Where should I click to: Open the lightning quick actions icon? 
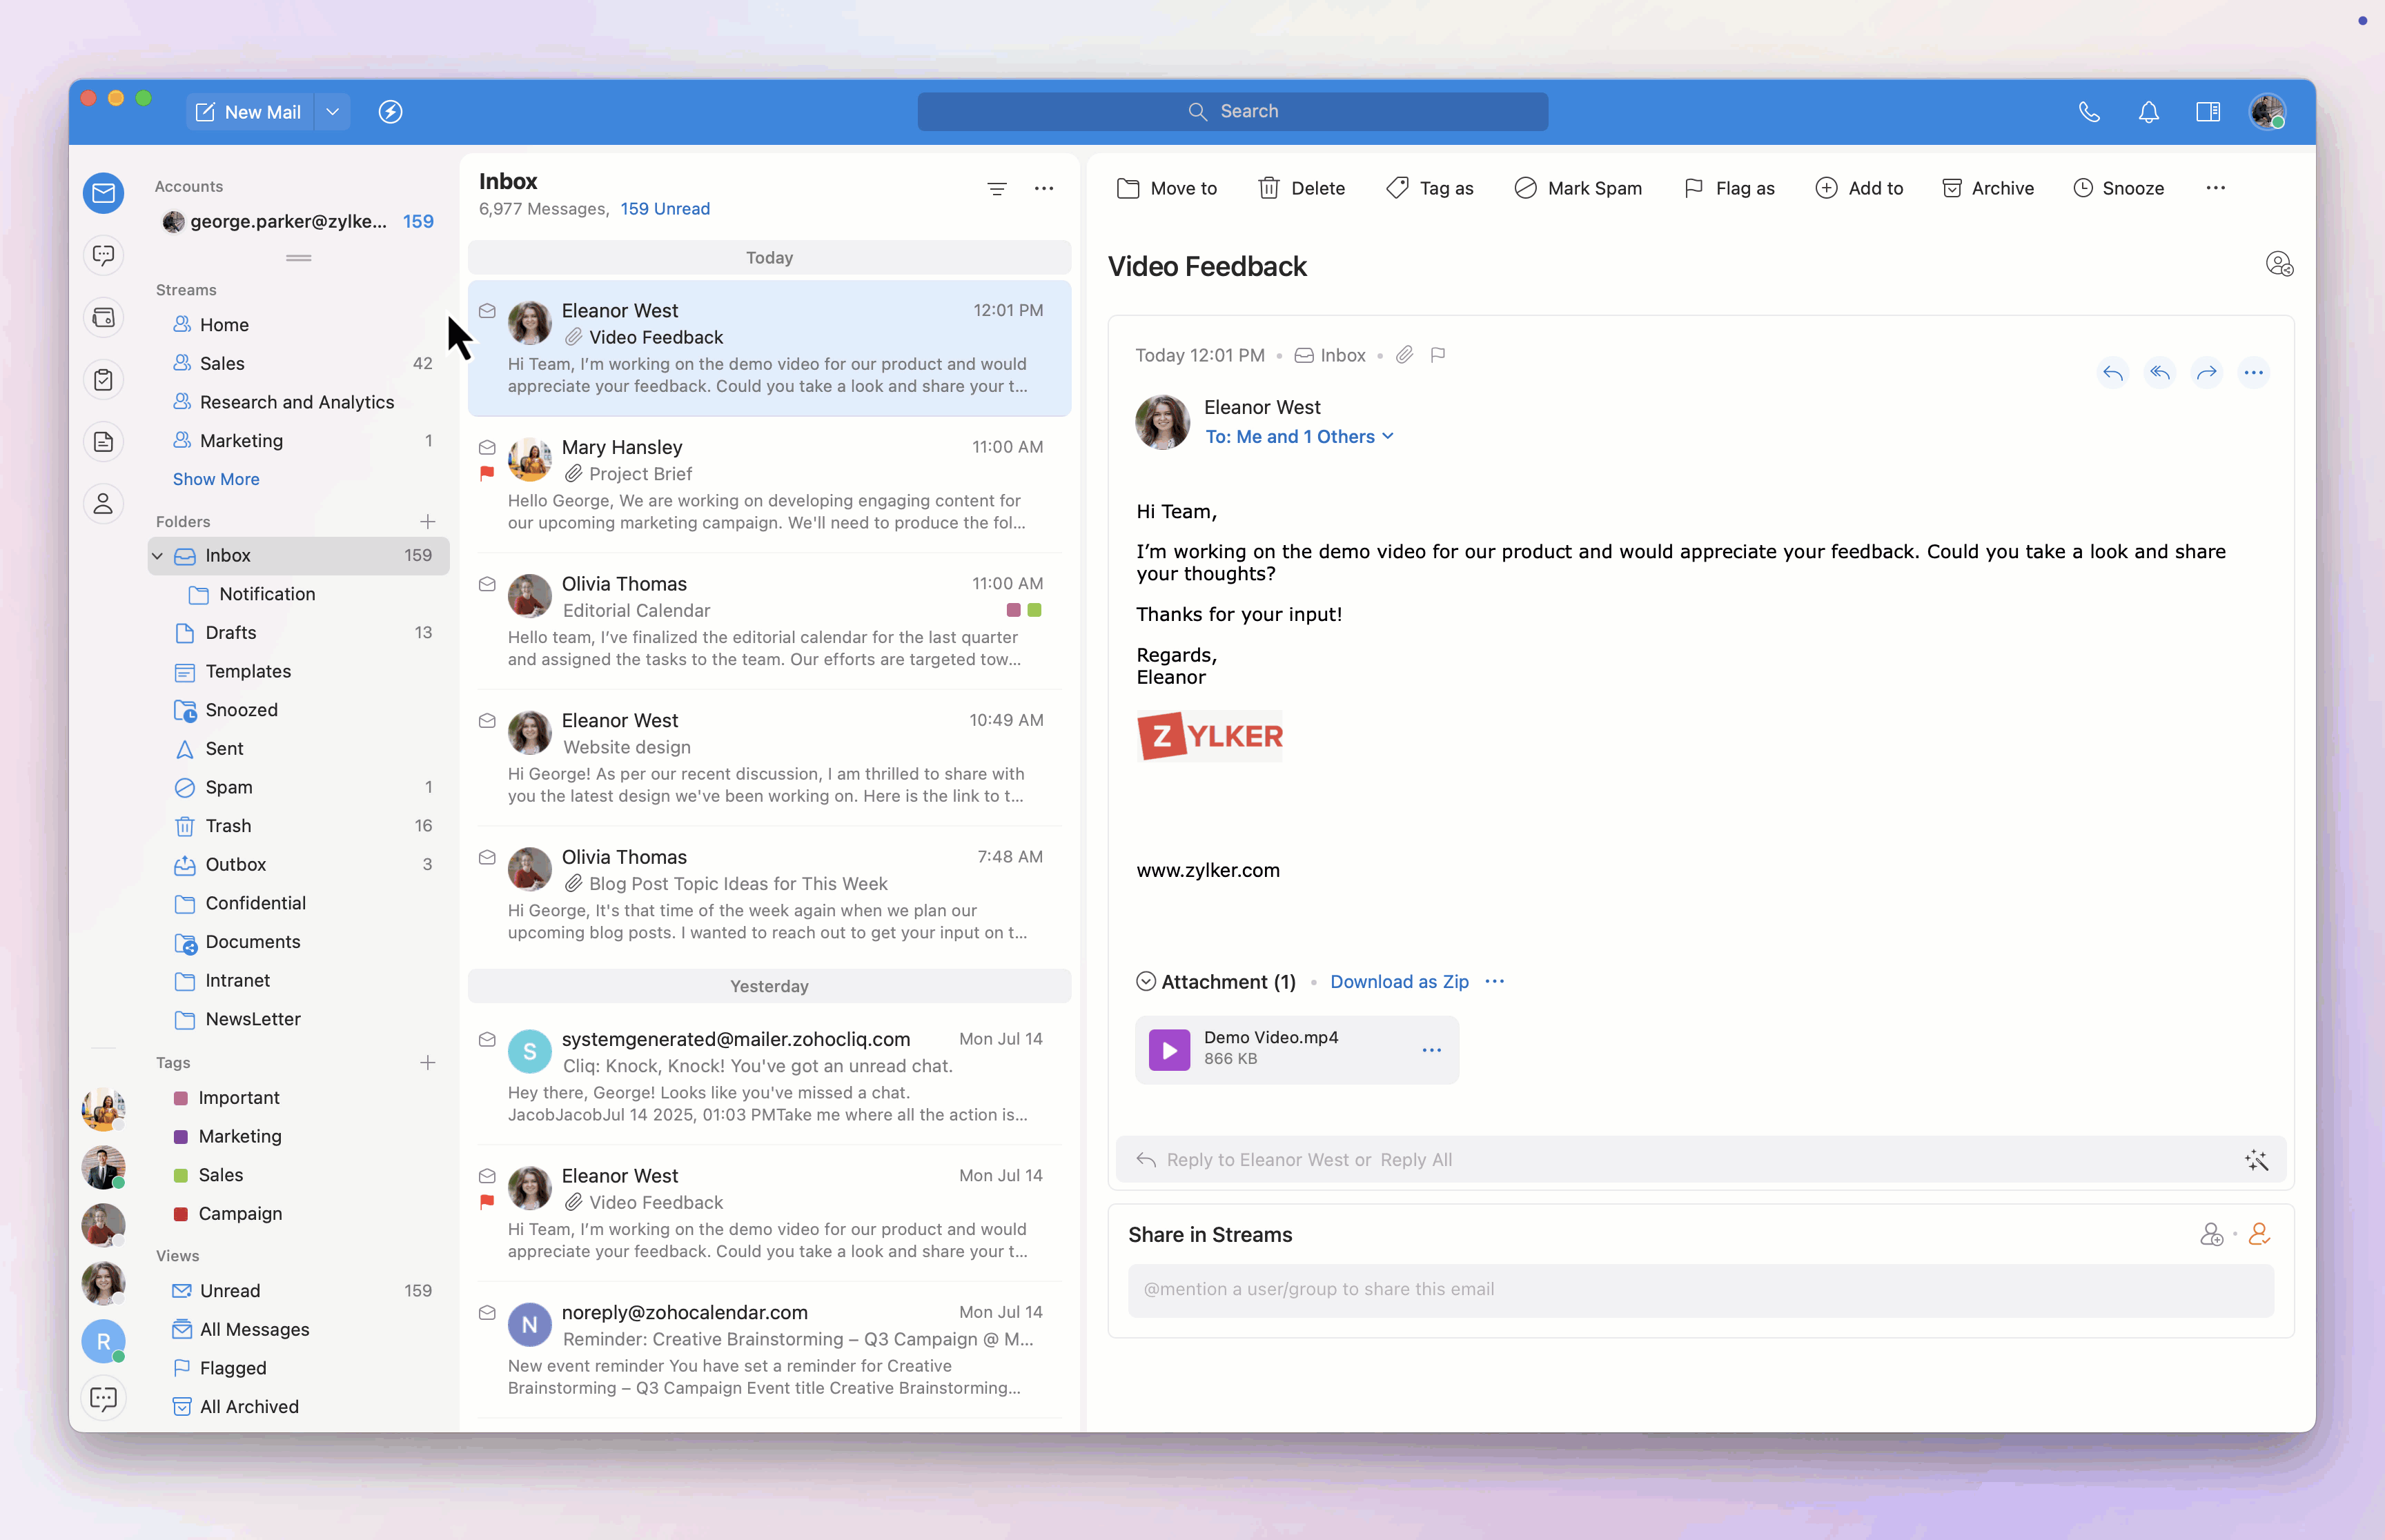390,112
